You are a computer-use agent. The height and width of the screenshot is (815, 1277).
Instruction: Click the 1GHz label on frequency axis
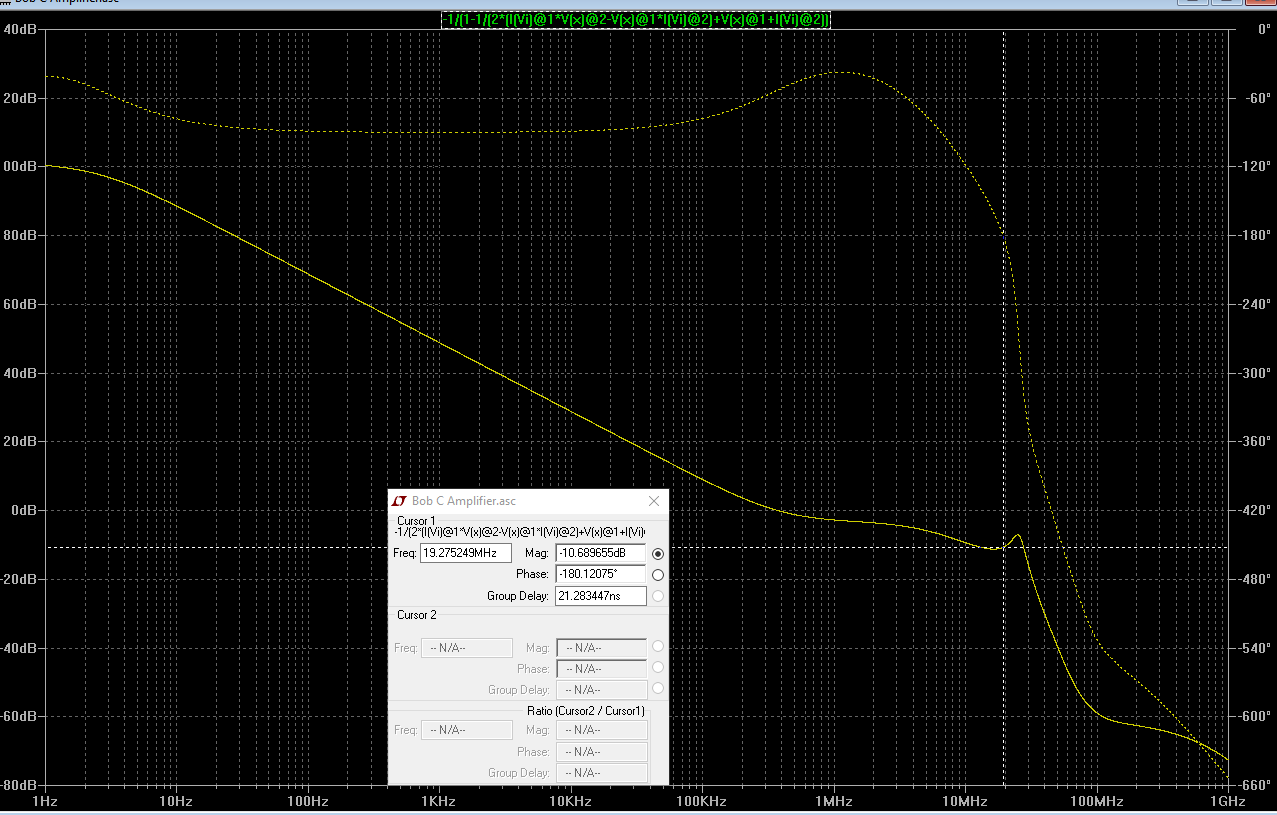(1227, 802)
